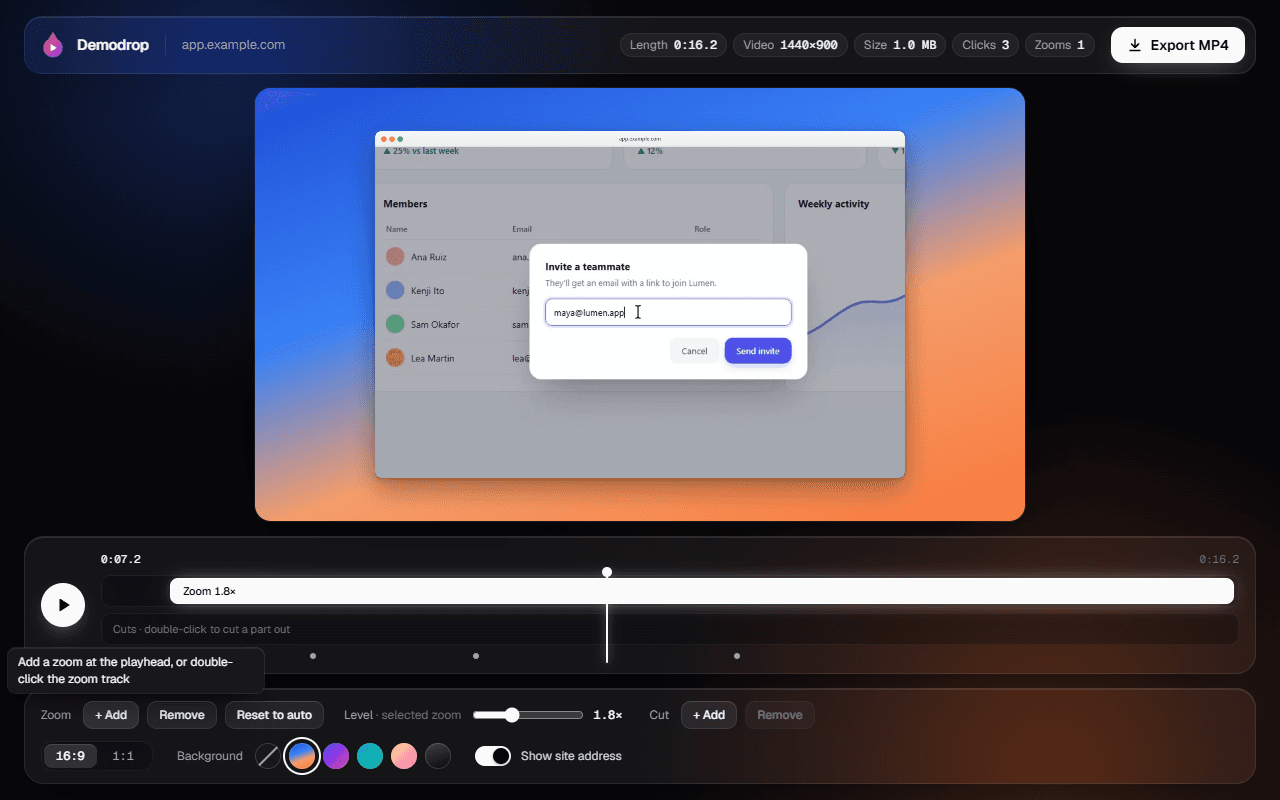Add a cut with the Cut + Add button
1280x800 pixels.
pos(709,715)
